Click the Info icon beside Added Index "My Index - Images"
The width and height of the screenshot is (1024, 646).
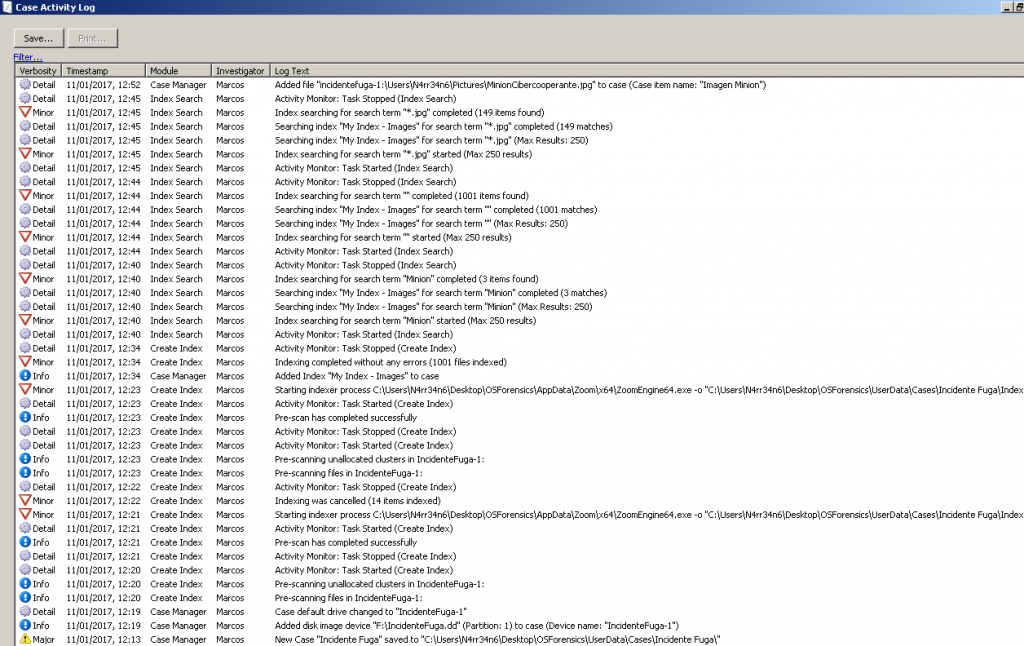click(x=25, y=376)
